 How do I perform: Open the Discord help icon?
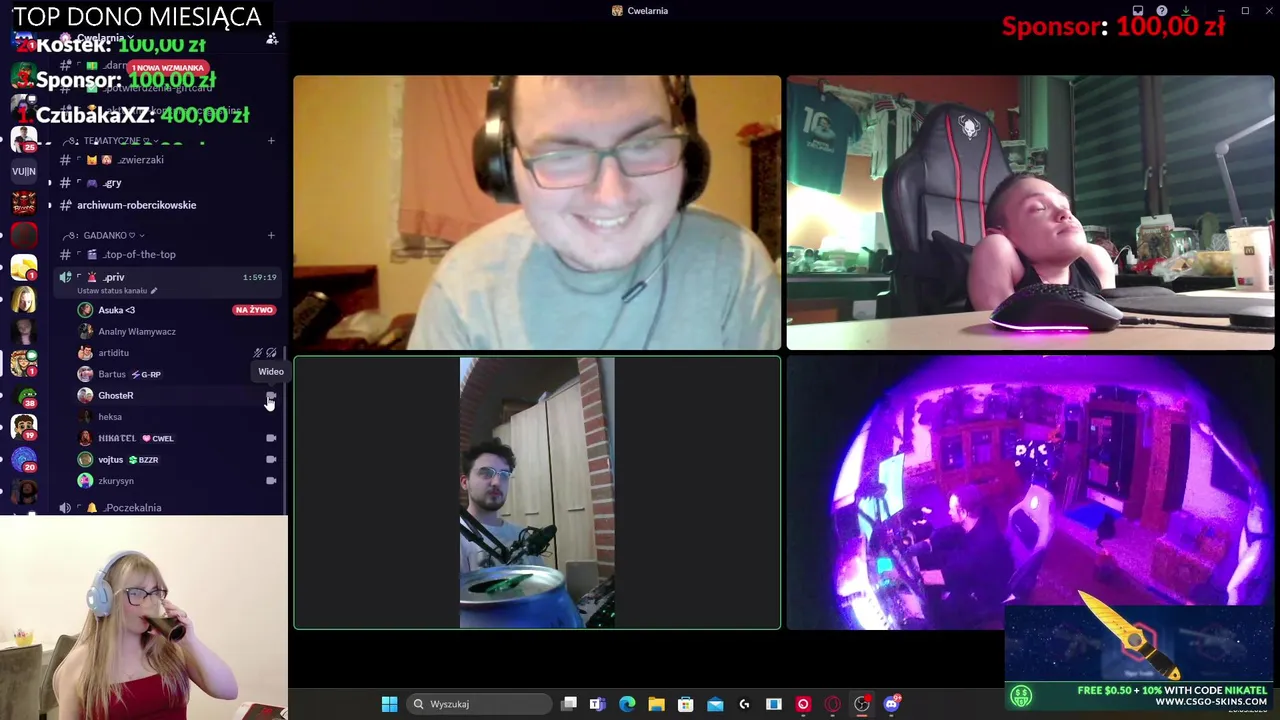click(x=1162, y=11)
